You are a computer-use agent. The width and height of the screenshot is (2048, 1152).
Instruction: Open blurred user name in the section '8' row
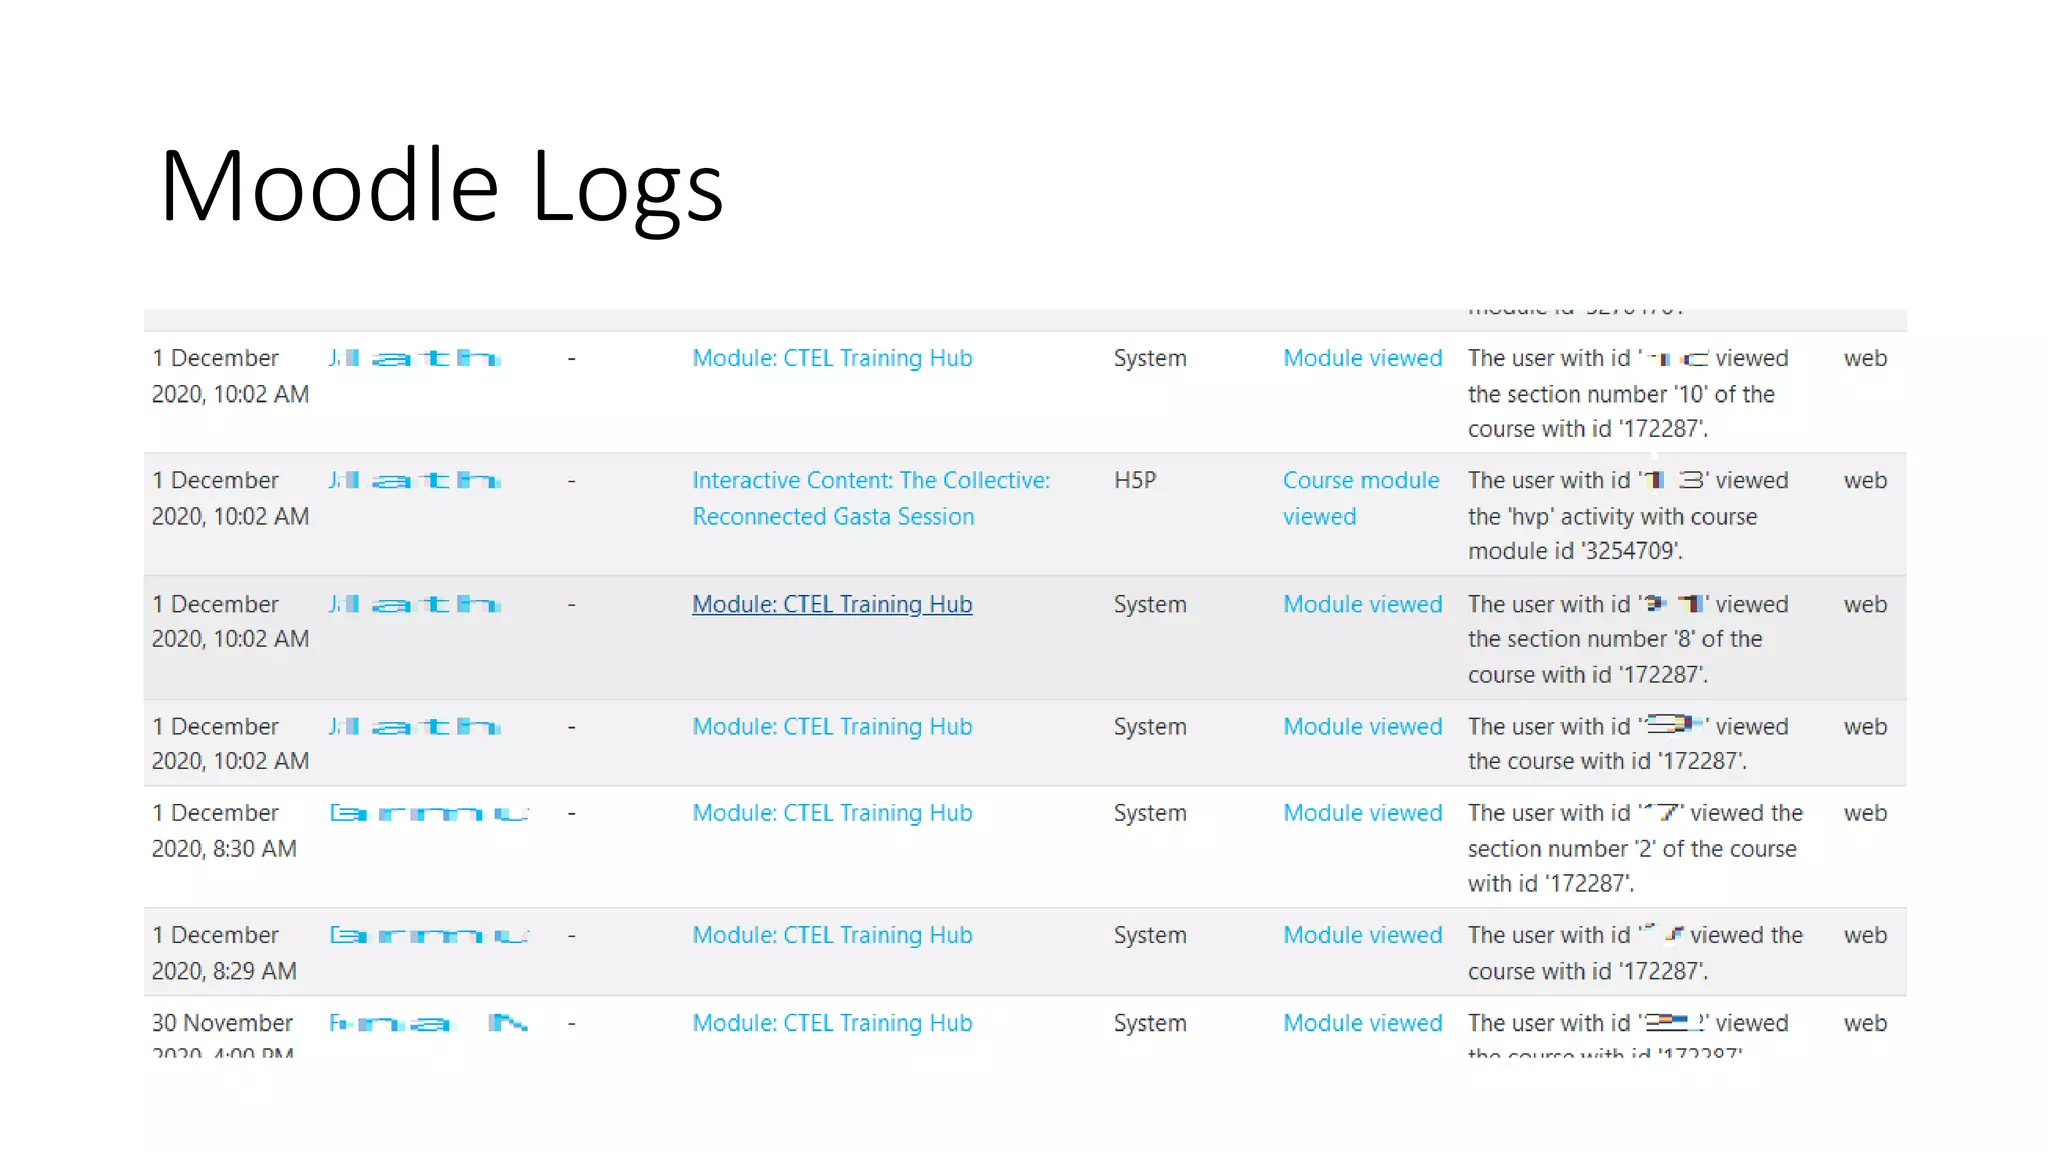[415, 604]
